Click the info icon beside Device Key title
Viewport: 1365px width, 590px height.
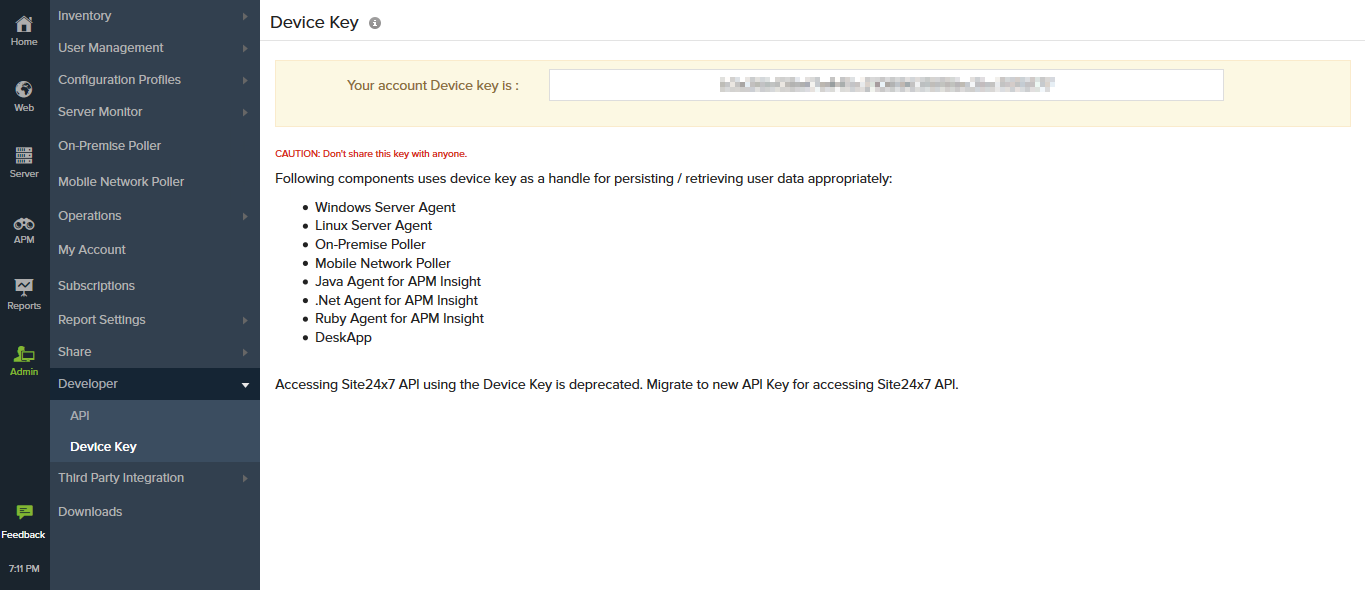(375, 23)
